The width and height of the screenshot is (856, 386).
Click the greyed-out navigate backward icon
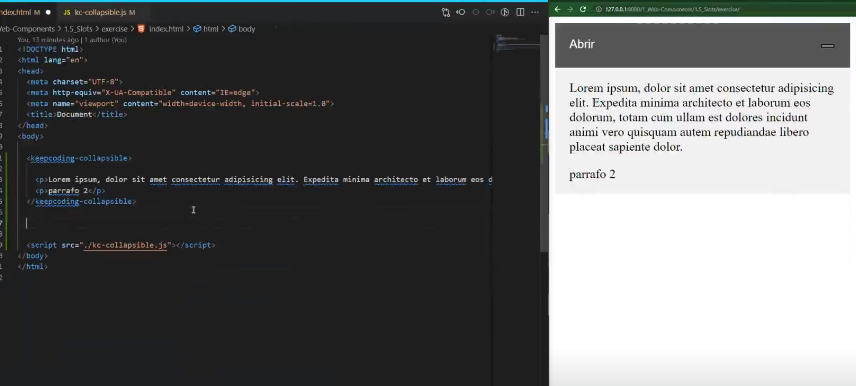(x=475, y=12)
